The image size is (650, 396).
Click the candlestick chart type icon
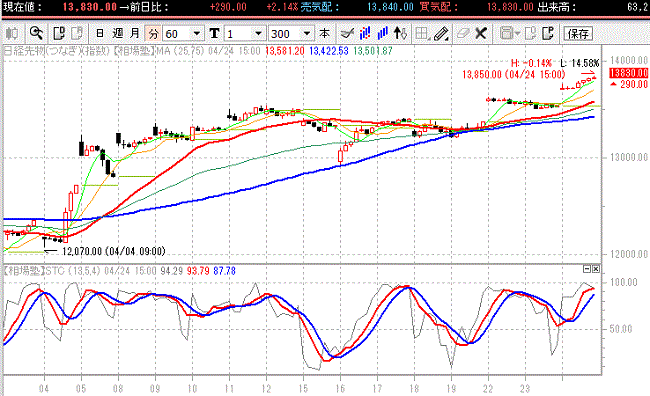(x=12, y=33)
